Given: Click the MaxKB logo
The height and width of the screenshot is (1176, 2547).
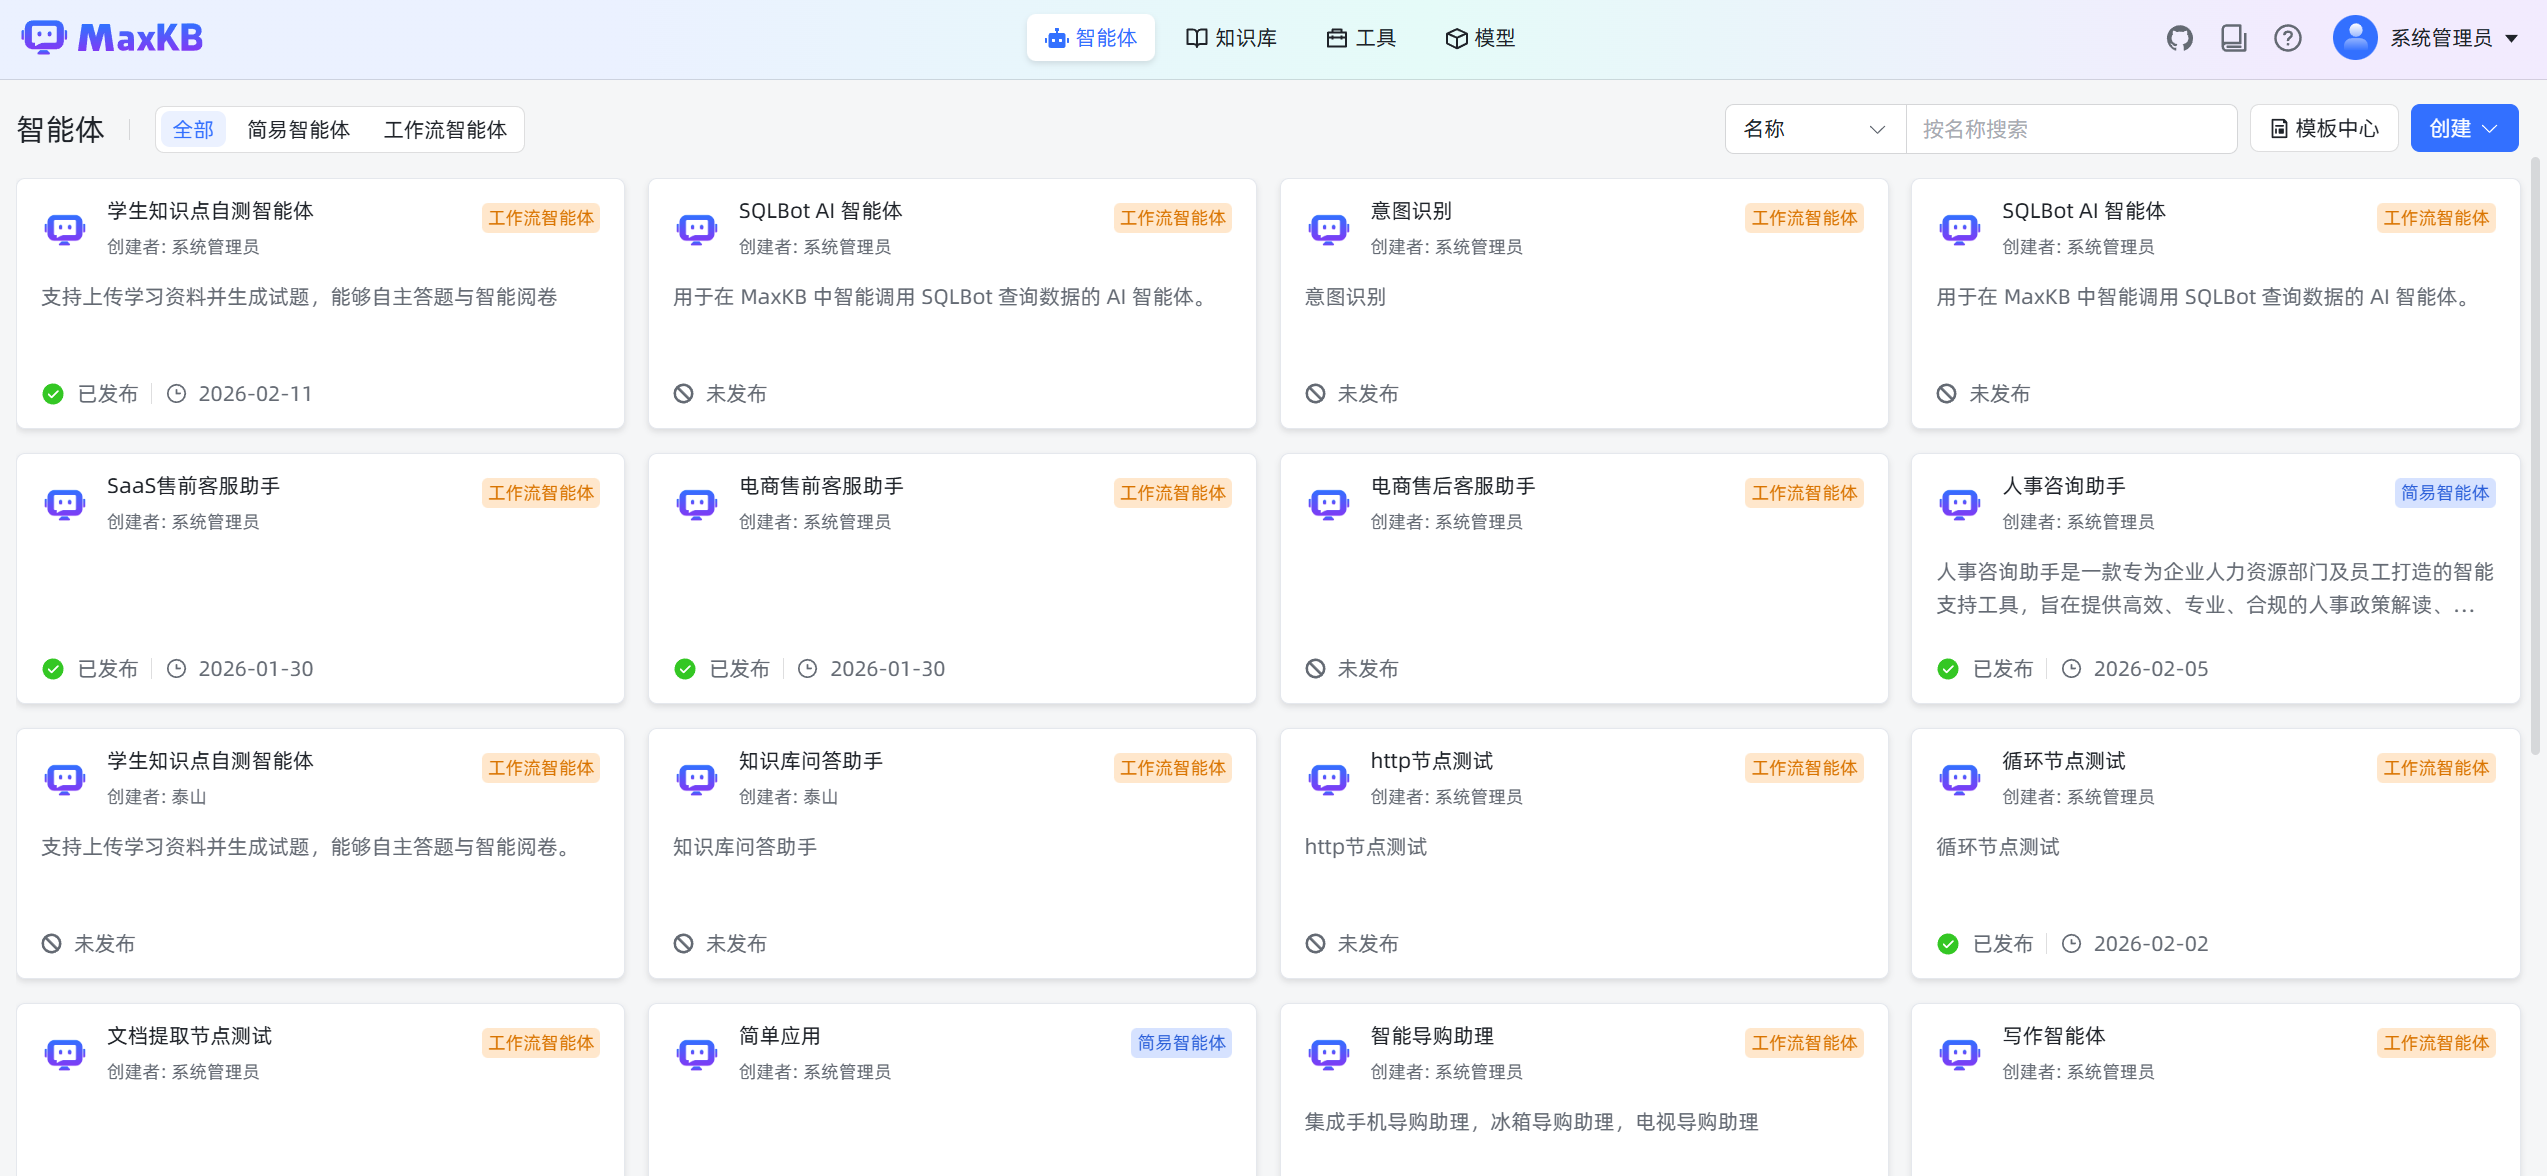Looking at the screenshot, I should click(112, 38).
